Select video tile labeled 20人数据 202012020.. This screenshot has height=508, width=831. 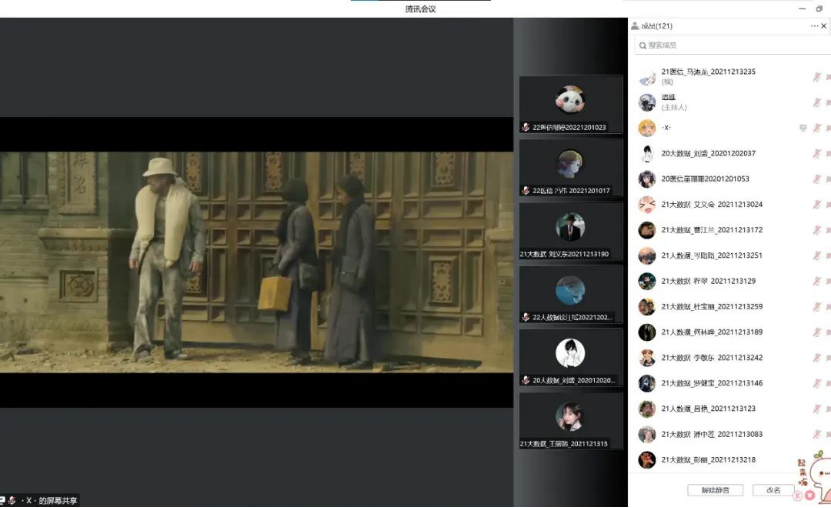tap(571, 358)
